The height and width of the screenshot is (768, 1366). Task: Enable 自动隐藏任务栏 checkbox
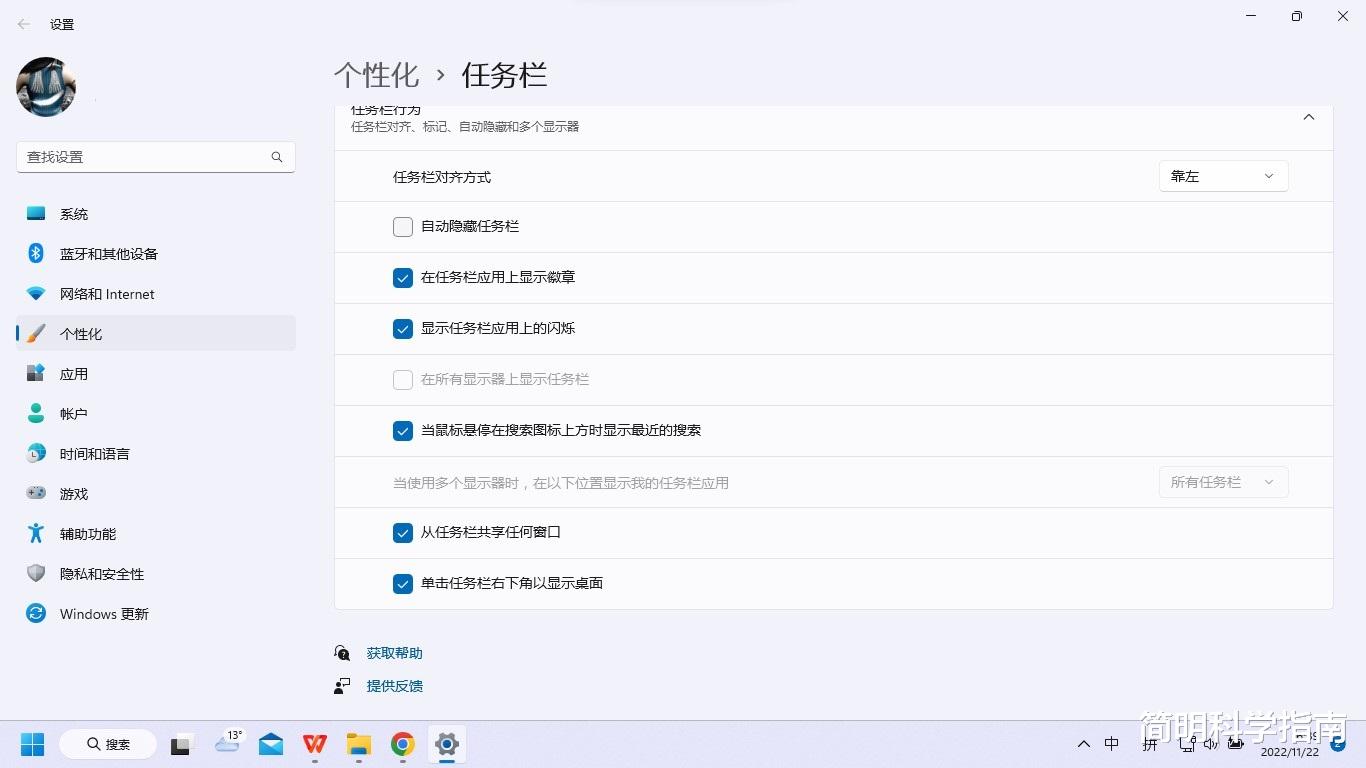(x=402, y=226)
